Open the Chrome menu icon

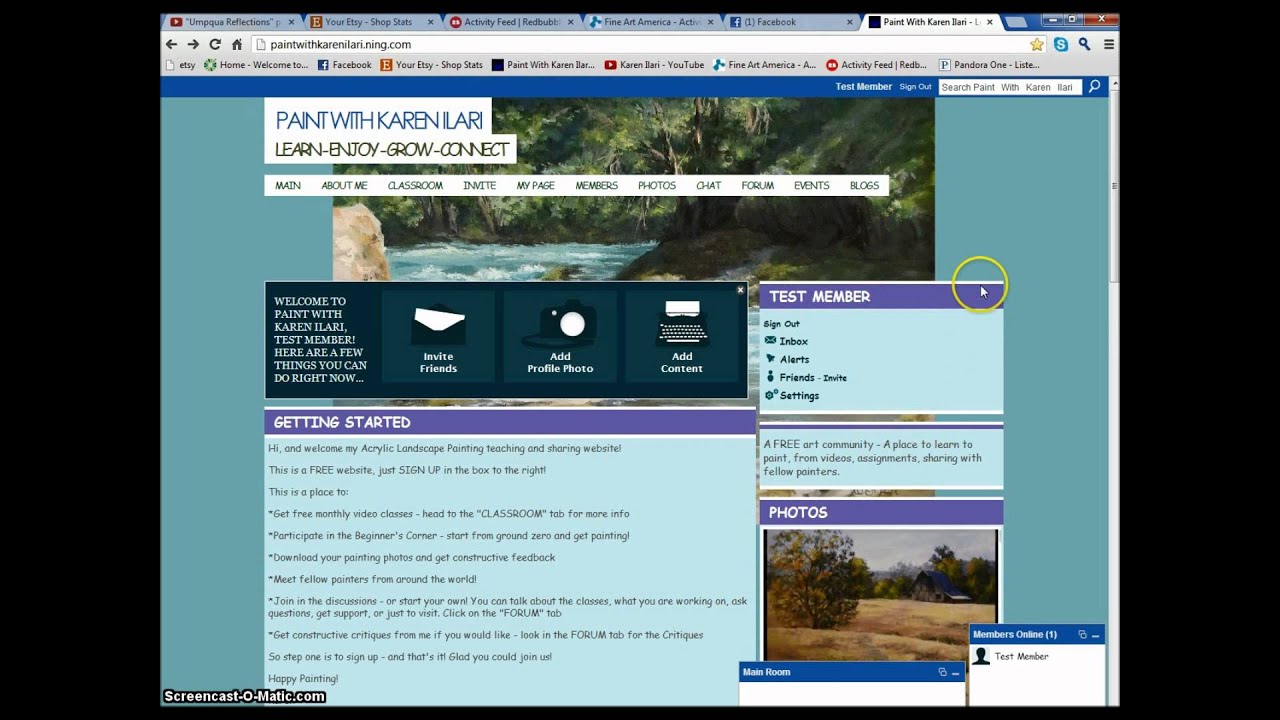point(1108,44)
